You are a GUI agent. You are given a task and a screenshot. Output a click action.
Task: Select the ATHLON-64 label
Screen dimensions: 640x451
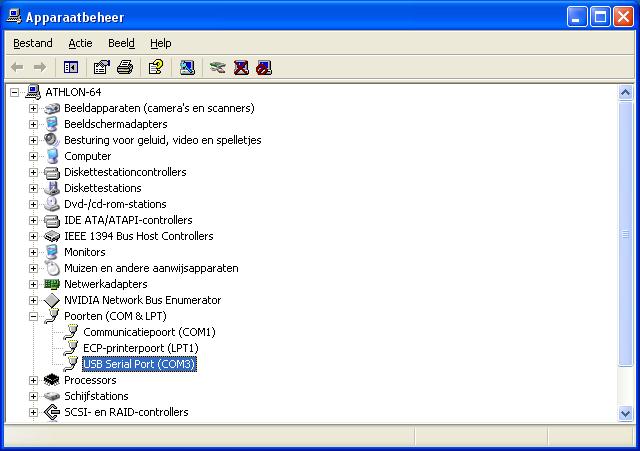click(x=73, y=92)
